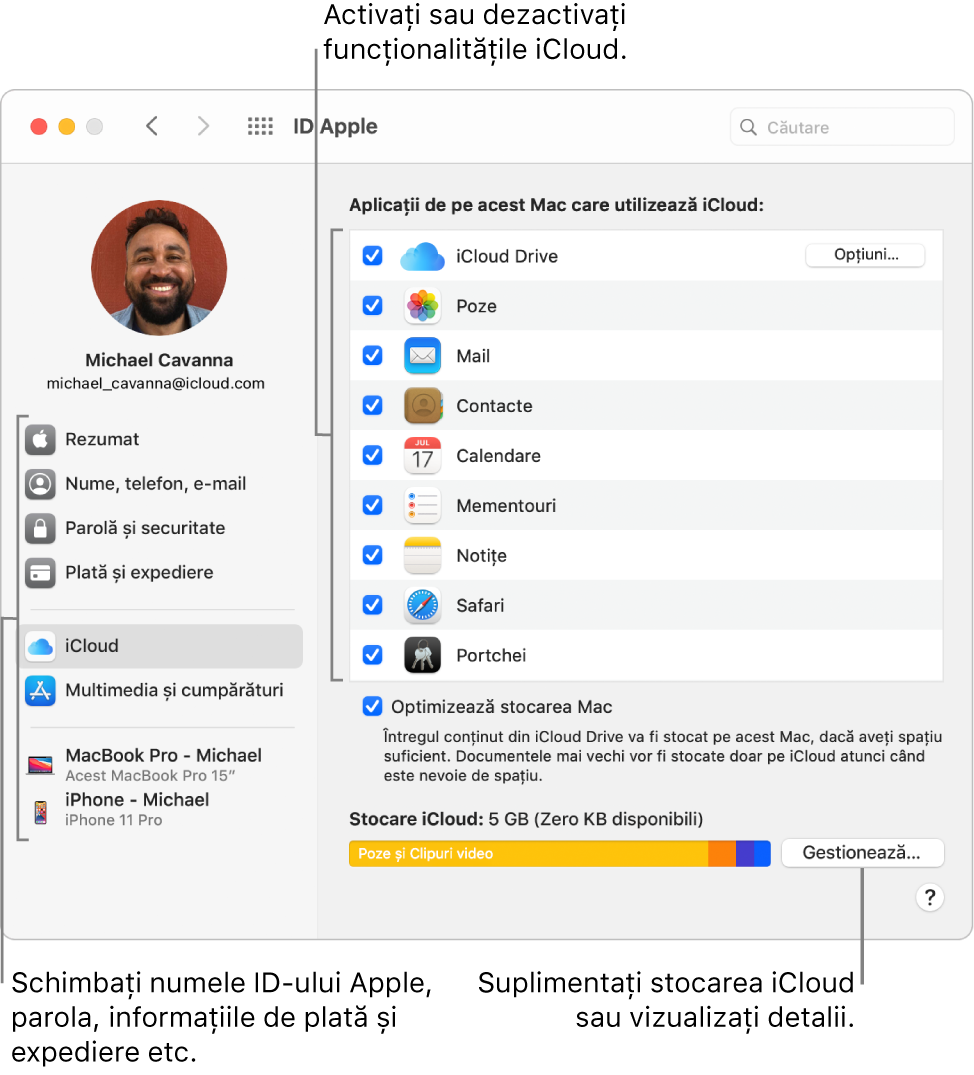Screen dimensions: 974x1075
Task: Toggle the Mail checkbox
Action: [373, 356]
